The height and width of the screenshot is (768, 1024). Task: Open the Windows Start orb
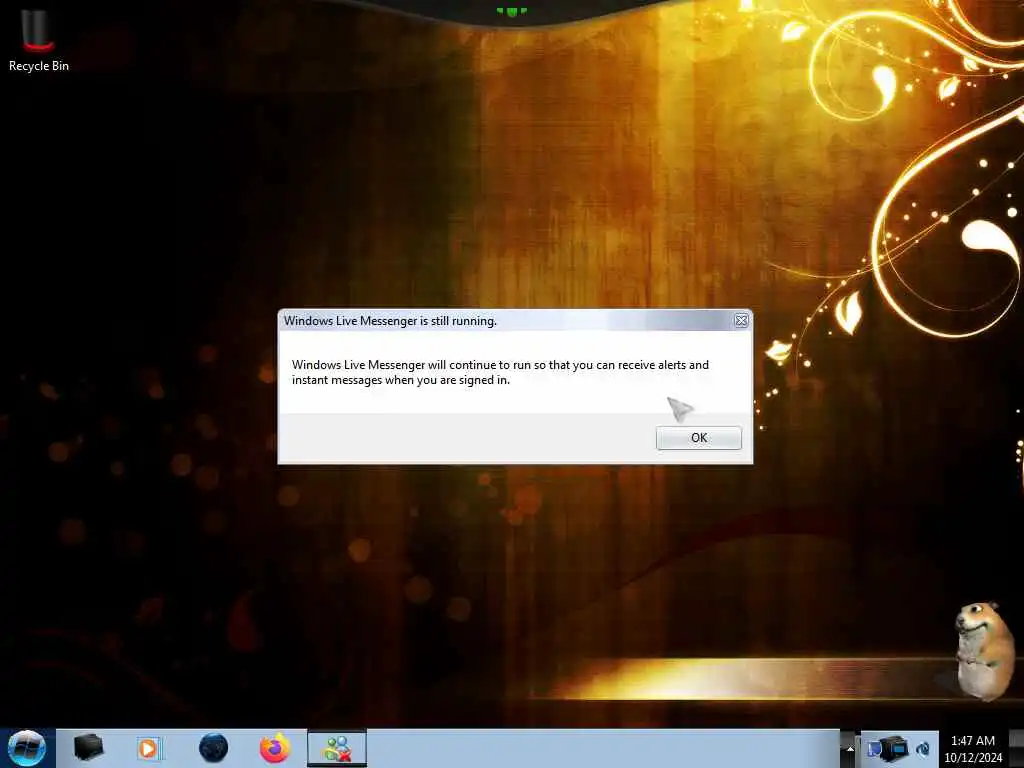tap(26, 748)
